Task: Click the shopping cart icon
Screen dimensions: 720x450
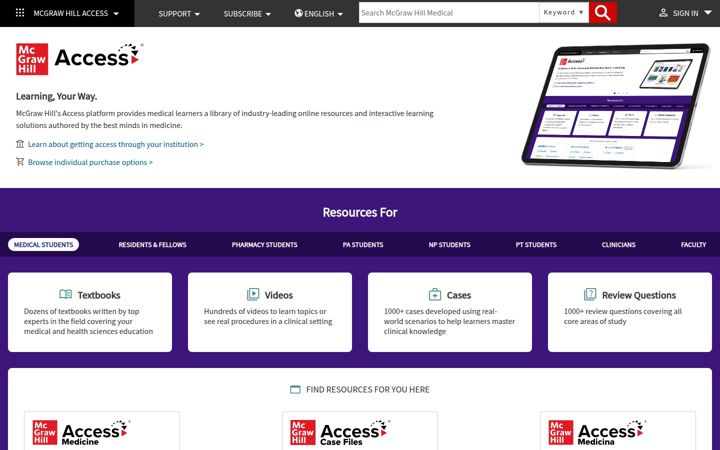Action: pos(20,162)
